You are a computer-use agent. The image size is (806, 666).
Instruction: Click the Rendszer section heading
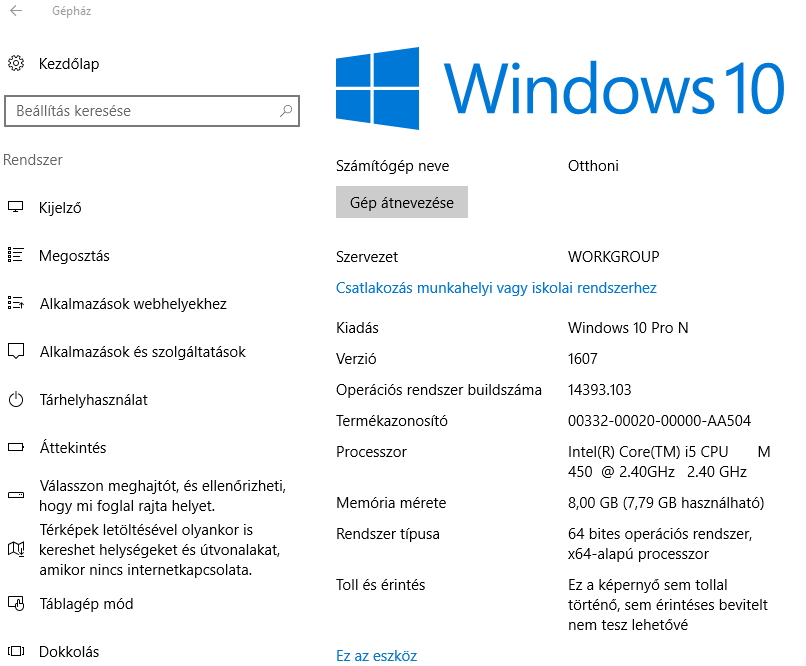click(x=33, y=160)
